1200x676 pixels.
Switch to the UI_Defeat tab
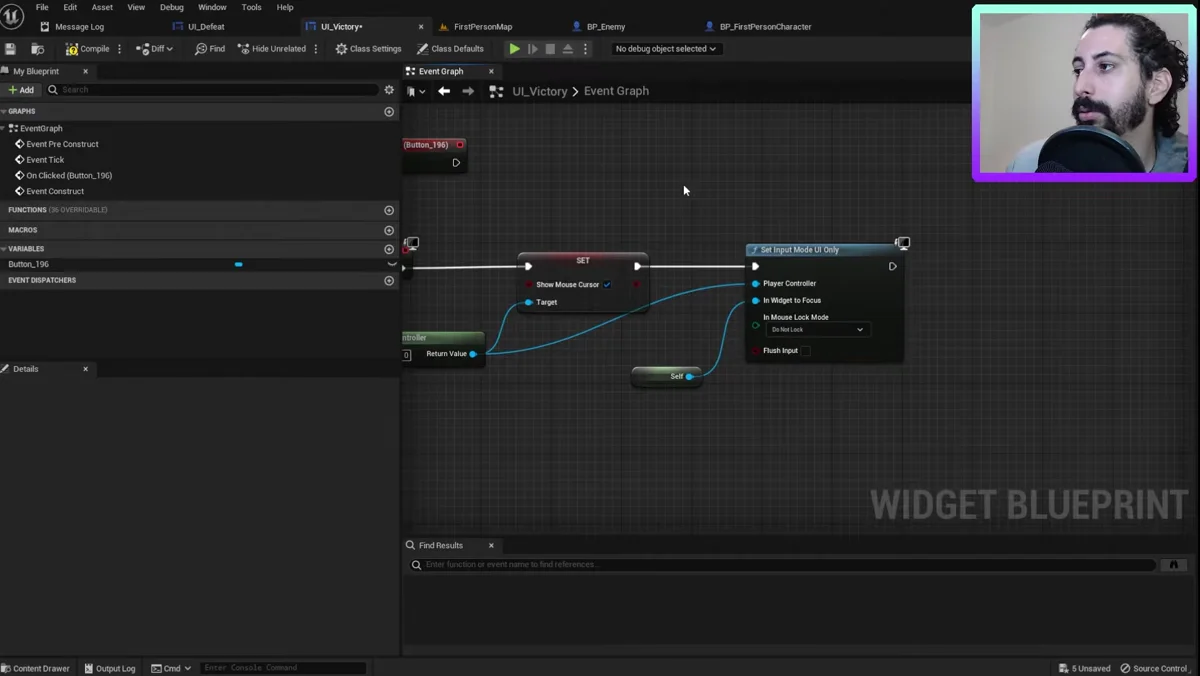[206, 27]
